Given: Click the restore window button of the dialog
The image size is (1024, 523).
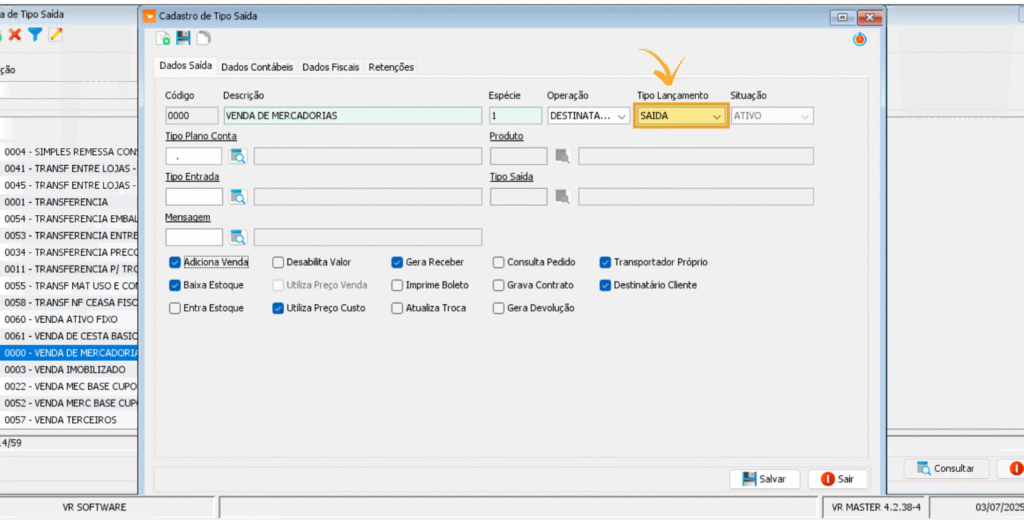Looking at the screenshot, I should pos(842,17).
